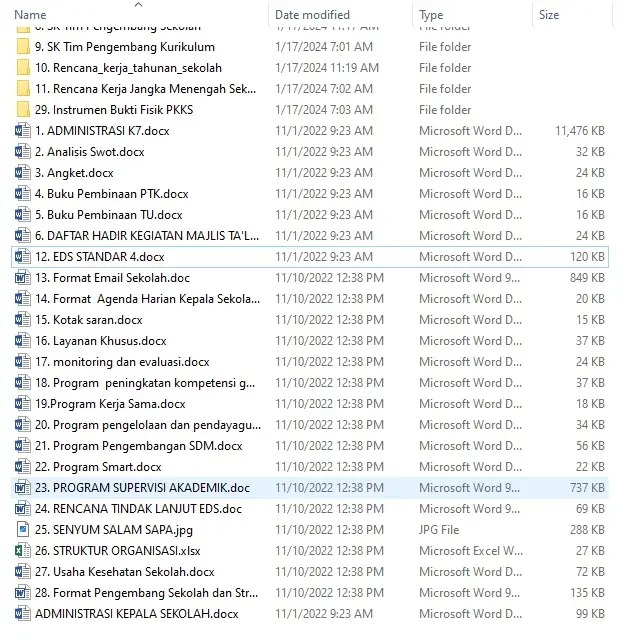Image resolution: width=627 pixels, height=643 pixels.
Task: Click Word icon of 5. Buku Pembinaan TU.docx
Action: point(23,214)
